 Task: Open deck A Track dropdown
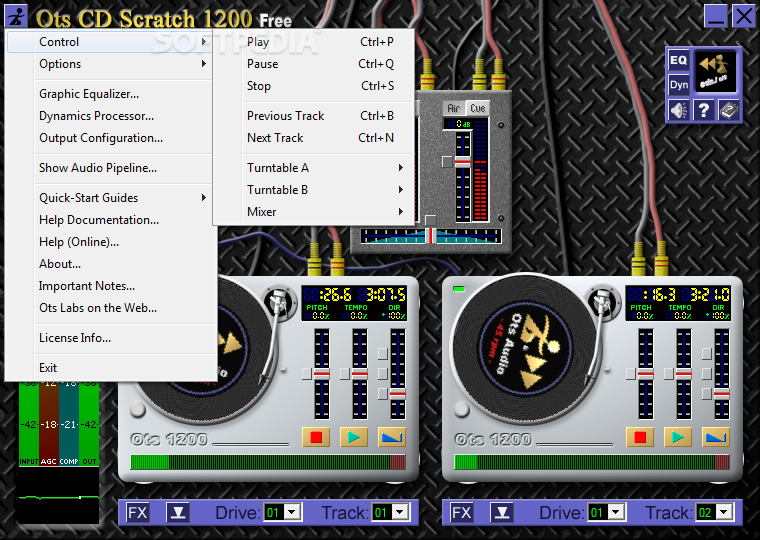(x=400, y=512)
